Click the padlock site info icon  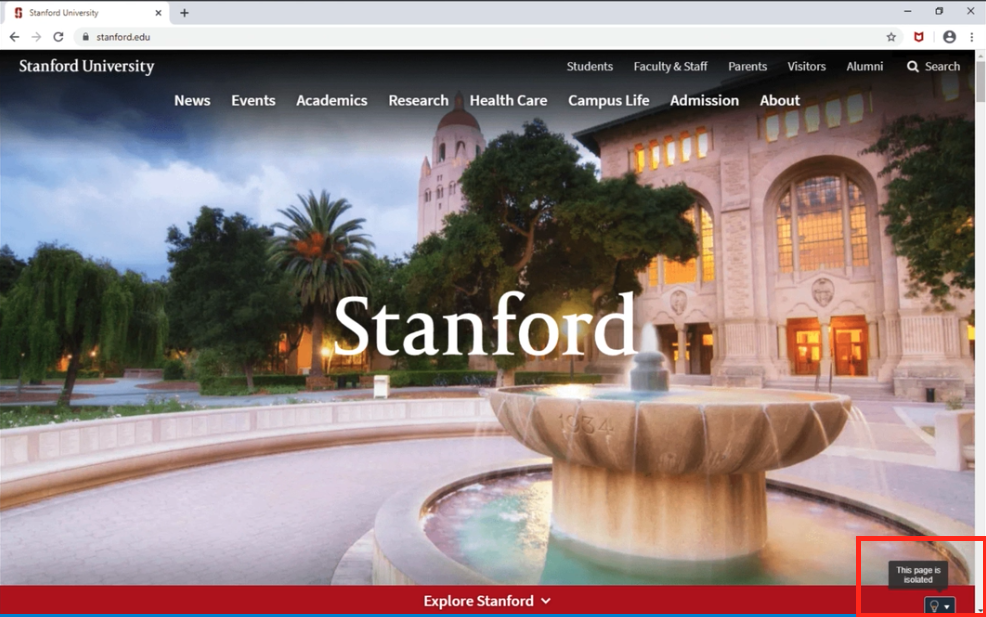click(85, 37)
